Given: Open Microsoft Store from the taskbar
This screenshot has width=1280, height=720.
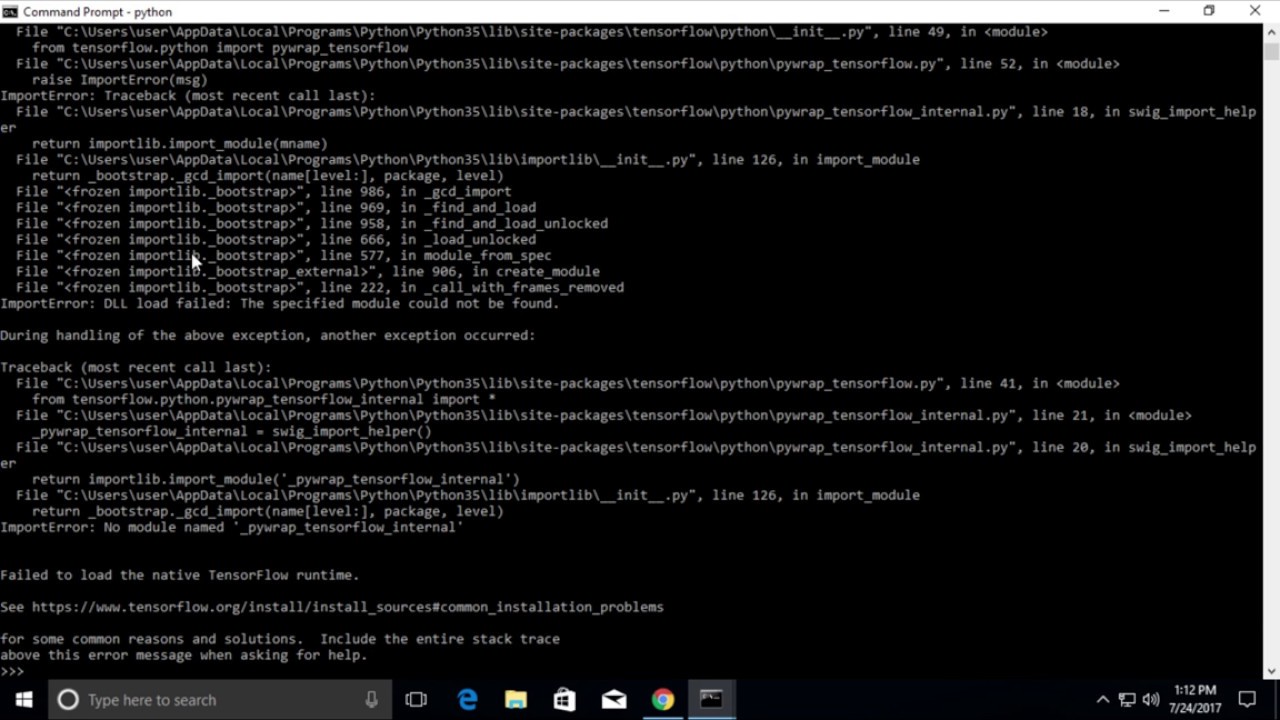Looking at the screenshot, I should point(565,699).
